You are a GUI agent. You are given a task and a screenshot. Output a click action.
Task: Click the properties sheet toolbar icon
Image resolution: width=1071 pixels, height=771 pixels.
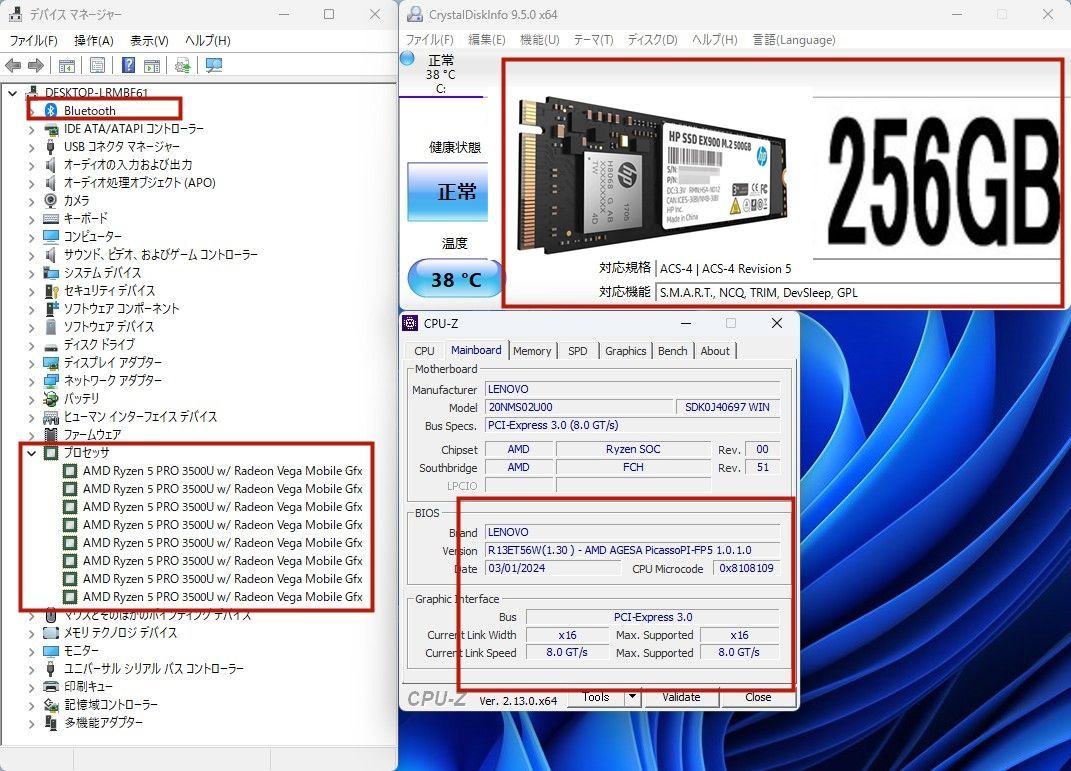97,66
